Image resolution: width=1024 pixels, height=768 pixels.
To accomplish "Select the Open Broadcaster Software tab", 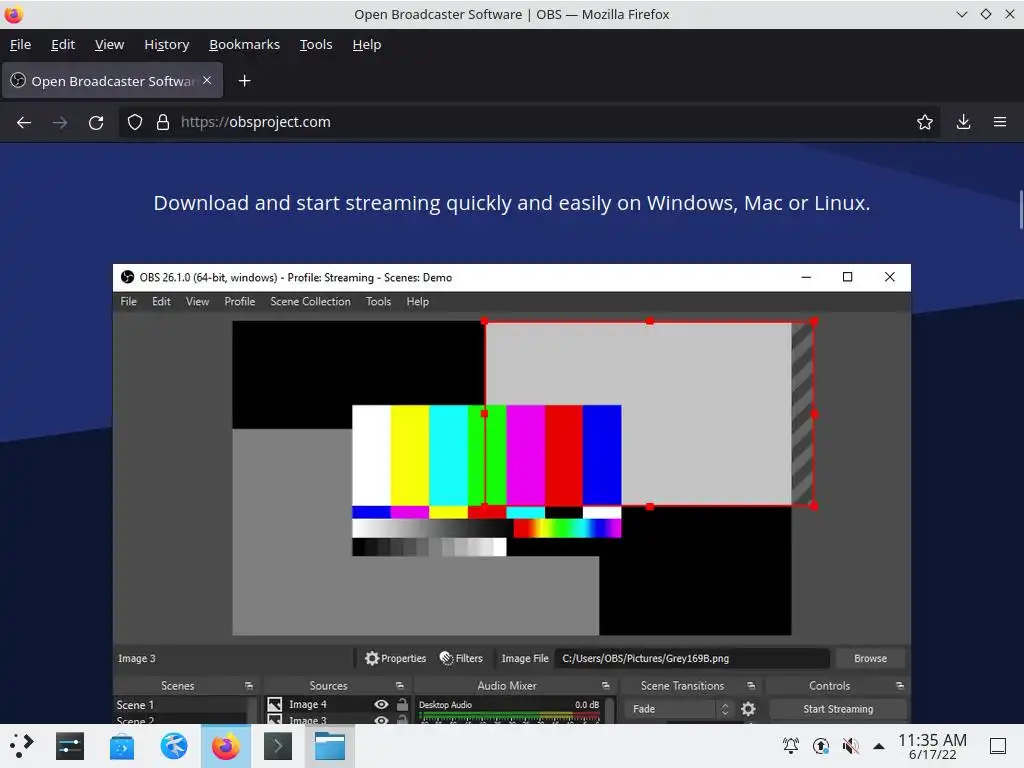I will pyautogui.click(x=112, y=80).
